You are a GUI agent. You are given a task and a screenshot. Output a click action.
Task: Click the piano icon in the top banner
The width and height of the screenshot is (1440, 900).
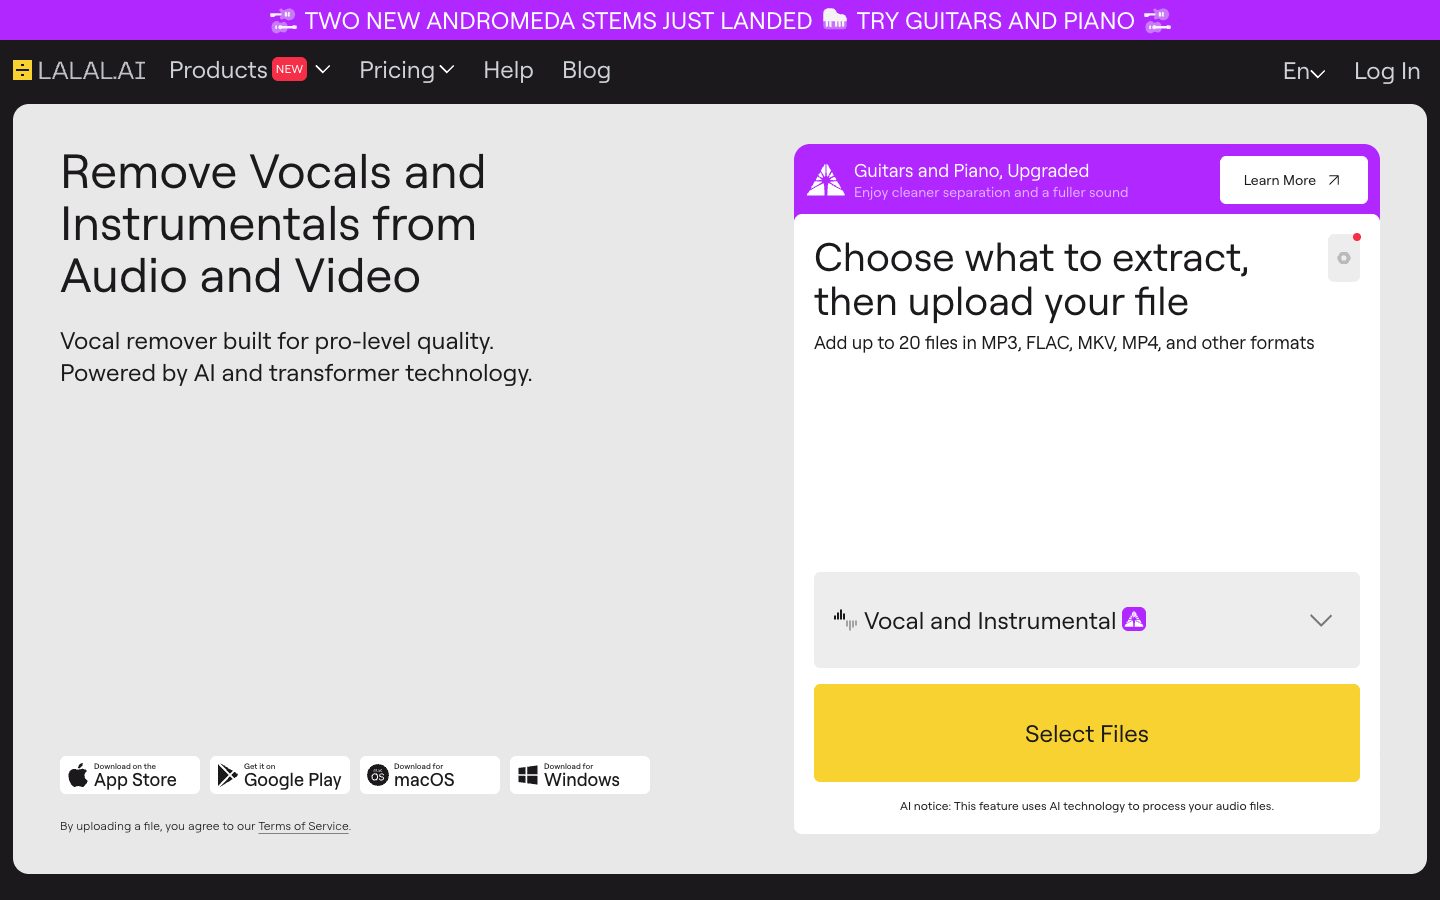(x=835, y=19)
